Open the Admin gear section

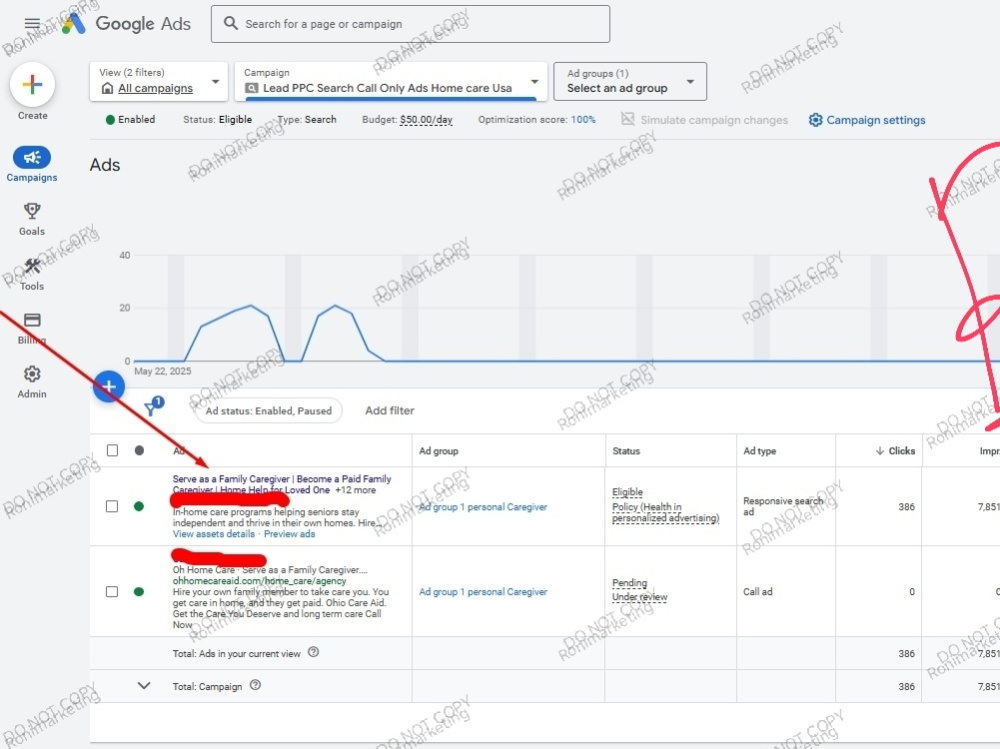[32, 374]
